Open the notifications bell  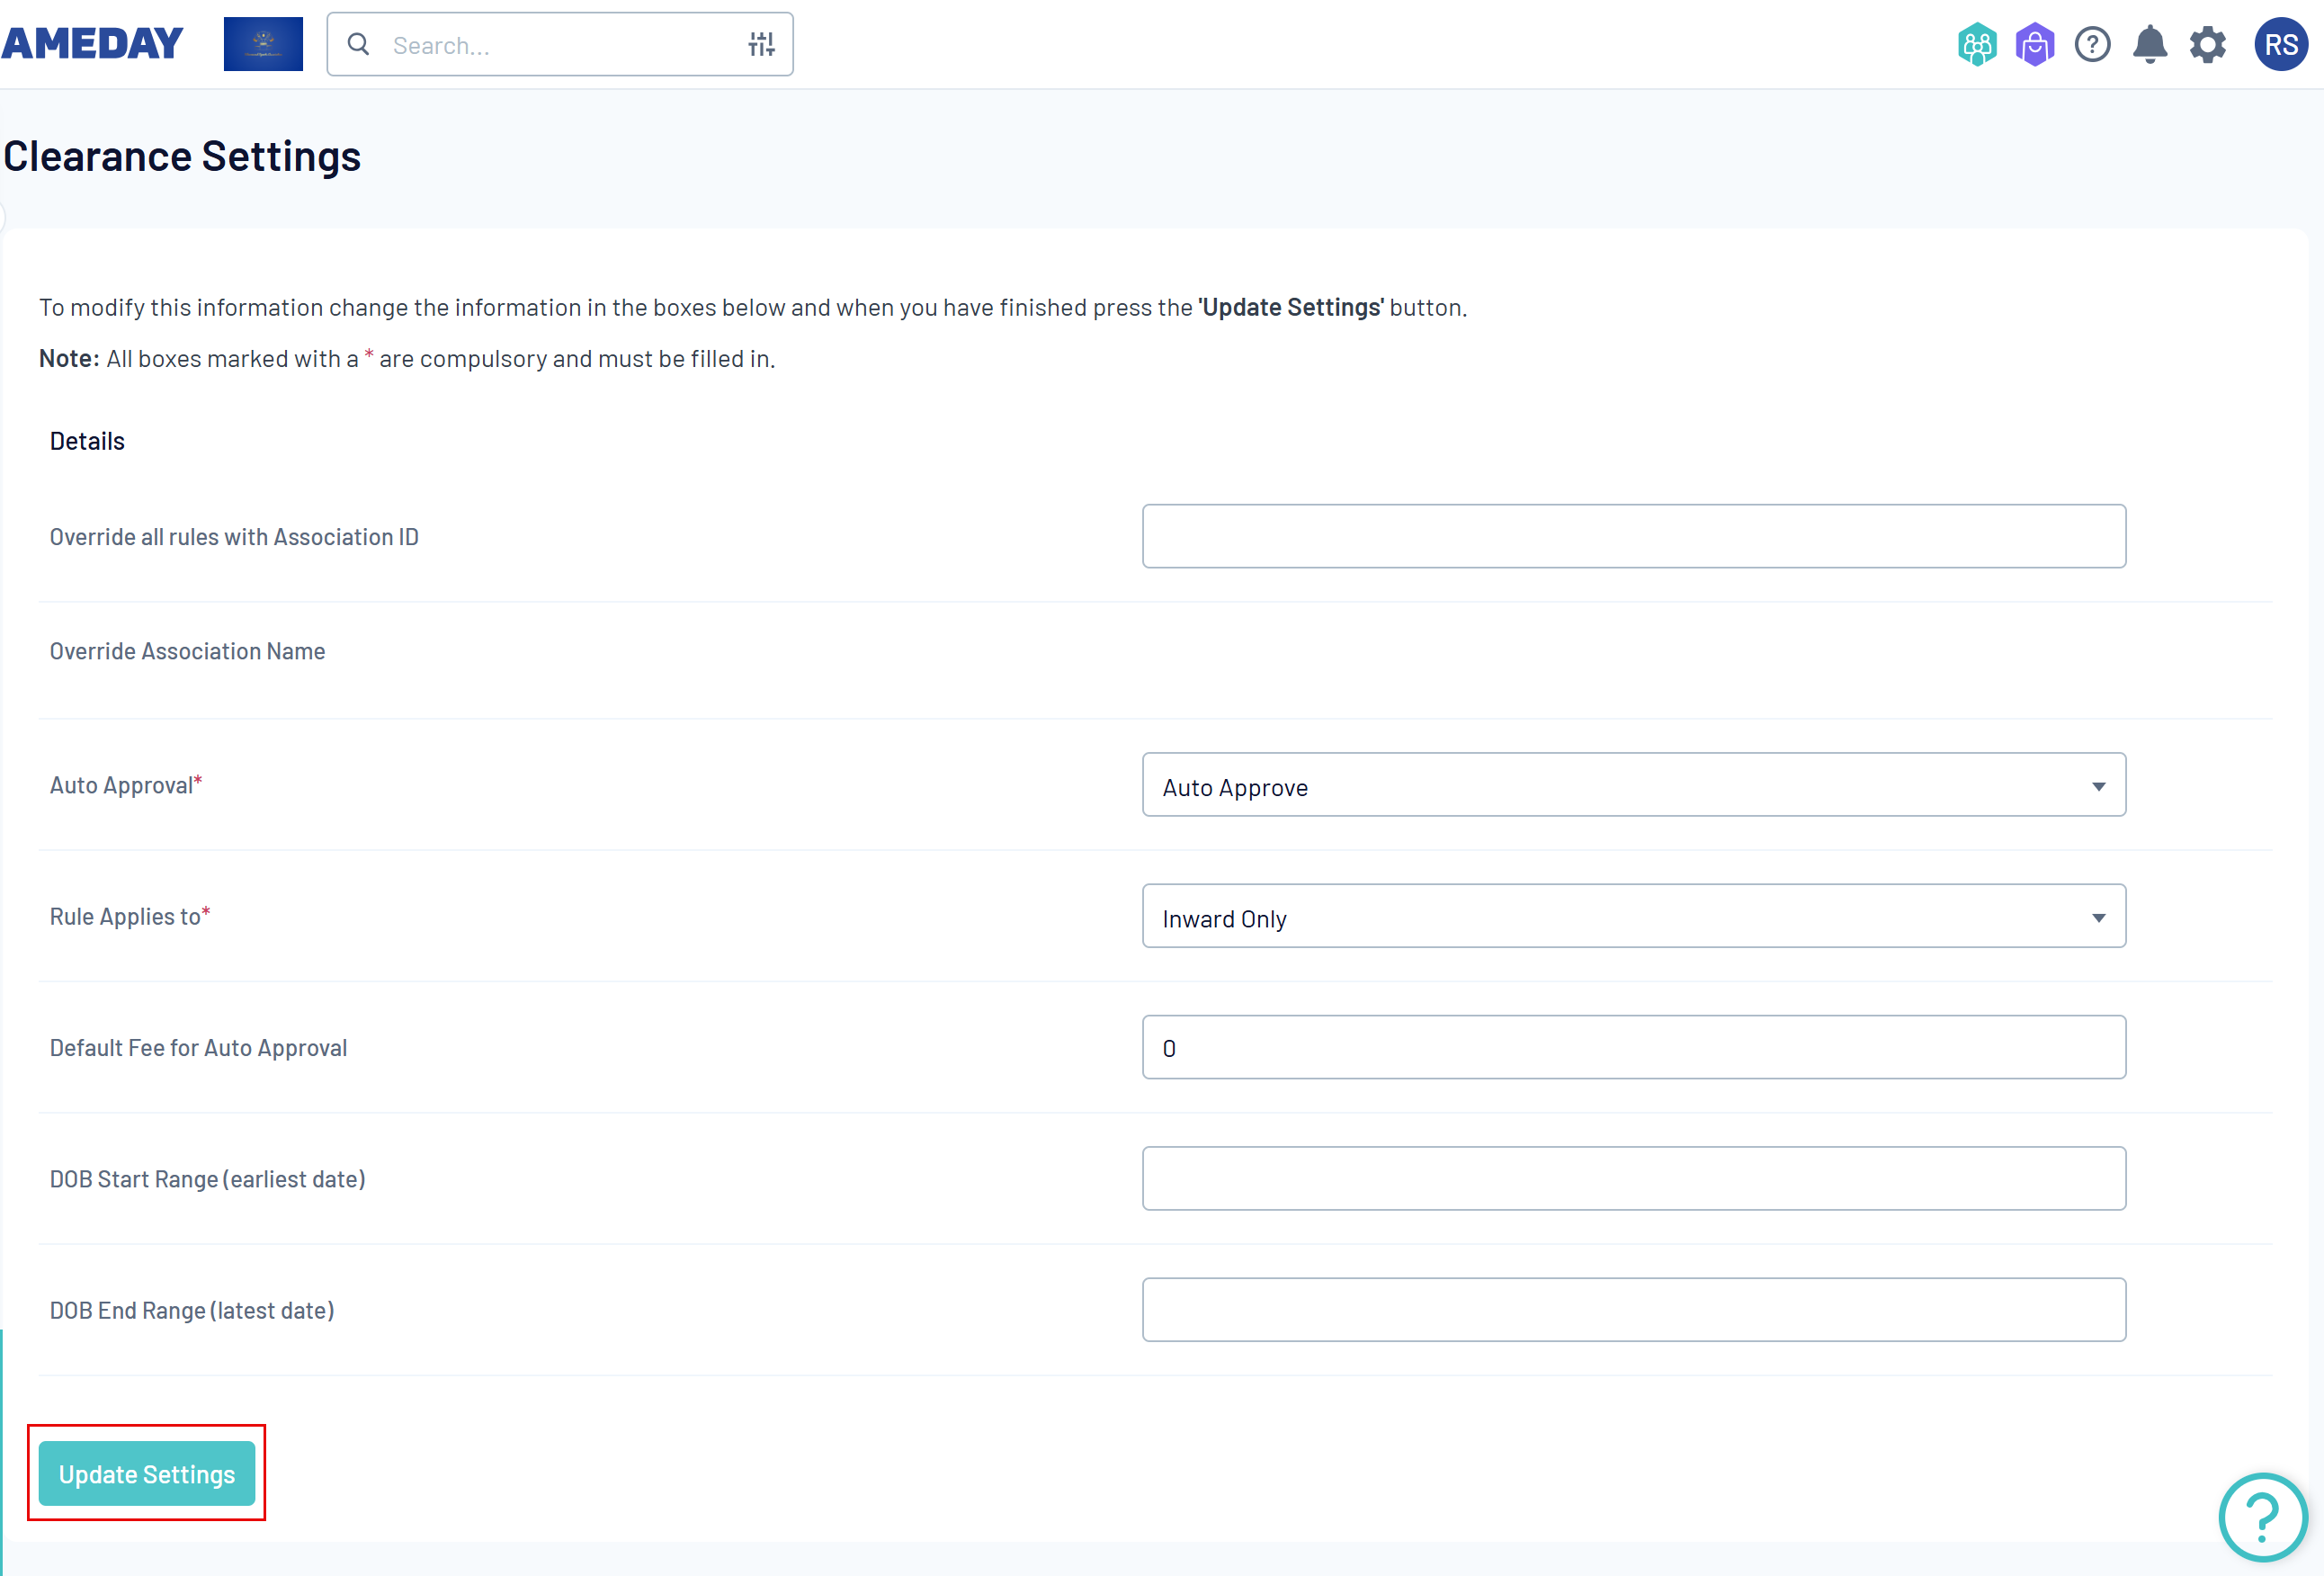pos(2150,44)
